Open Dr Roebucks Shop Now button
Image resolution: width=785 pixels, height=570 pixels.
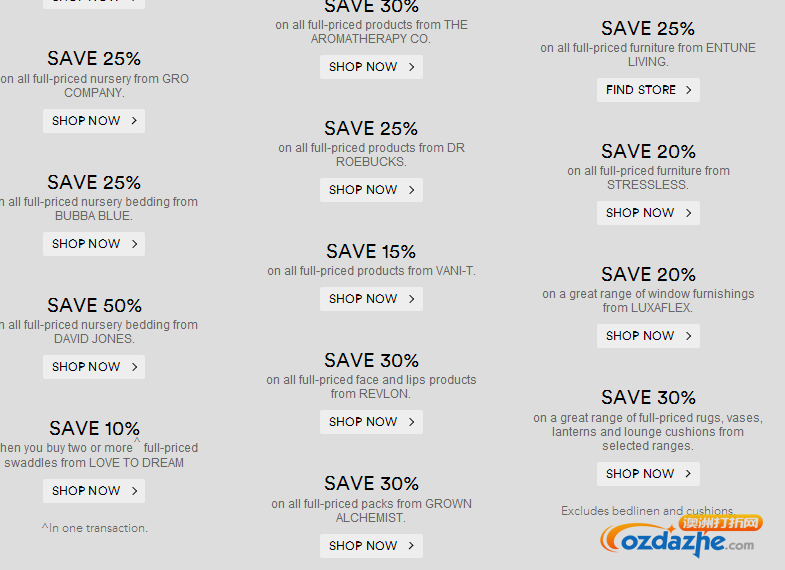[371, 190]
